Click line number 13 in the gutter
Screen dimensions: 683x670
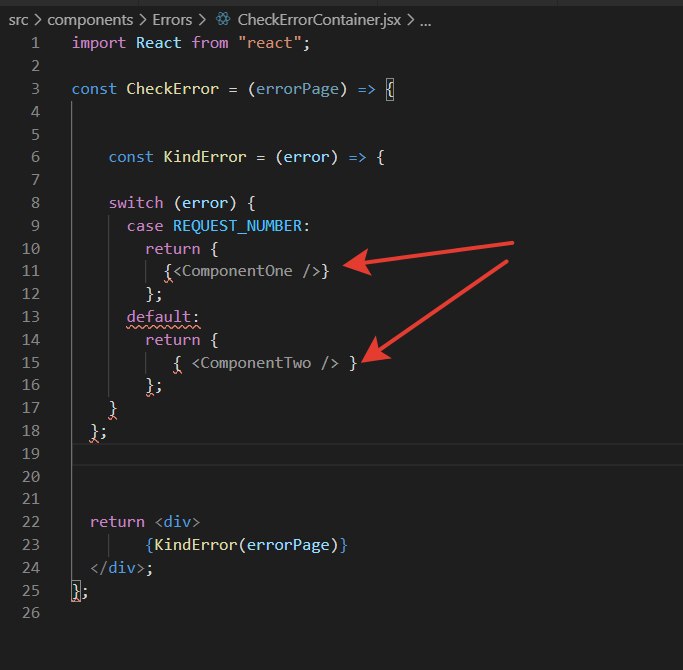click(x=31, y=317)
